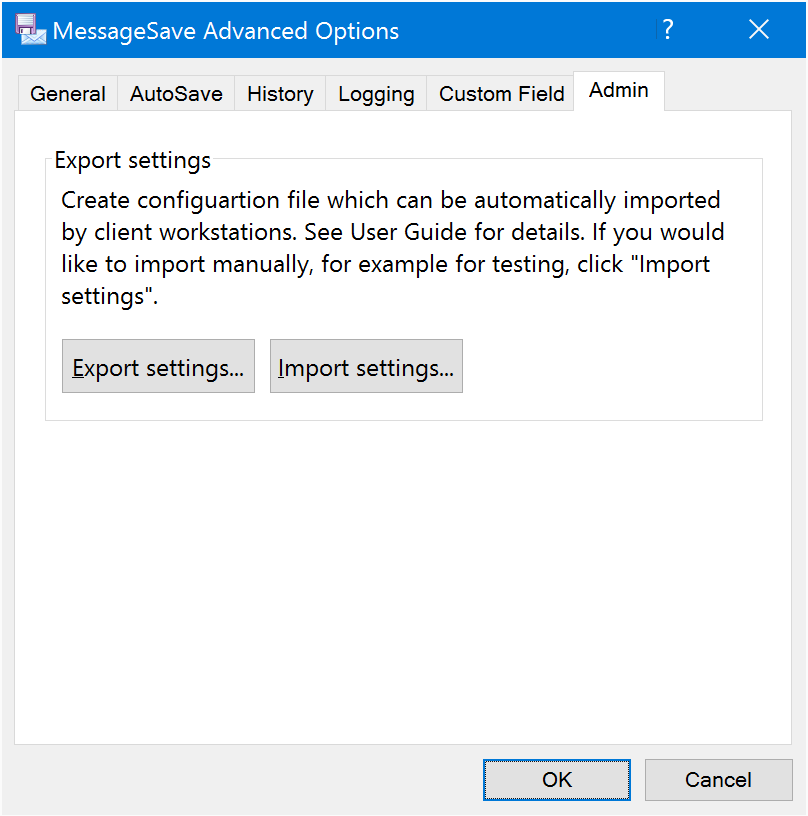Select the Admin tab

(x=619, y=91)
